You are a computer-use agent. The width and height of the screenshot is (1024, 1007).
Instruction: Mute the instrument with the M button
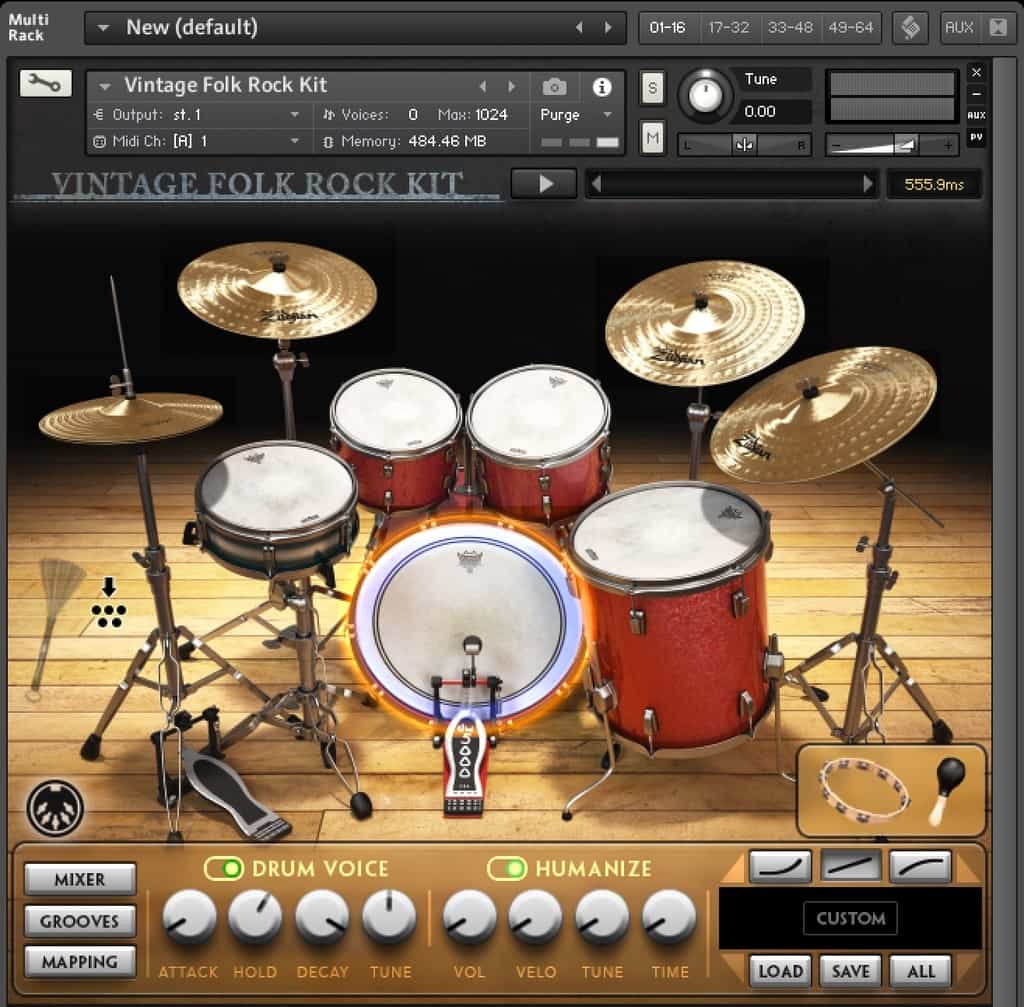(x=653, y=137)
